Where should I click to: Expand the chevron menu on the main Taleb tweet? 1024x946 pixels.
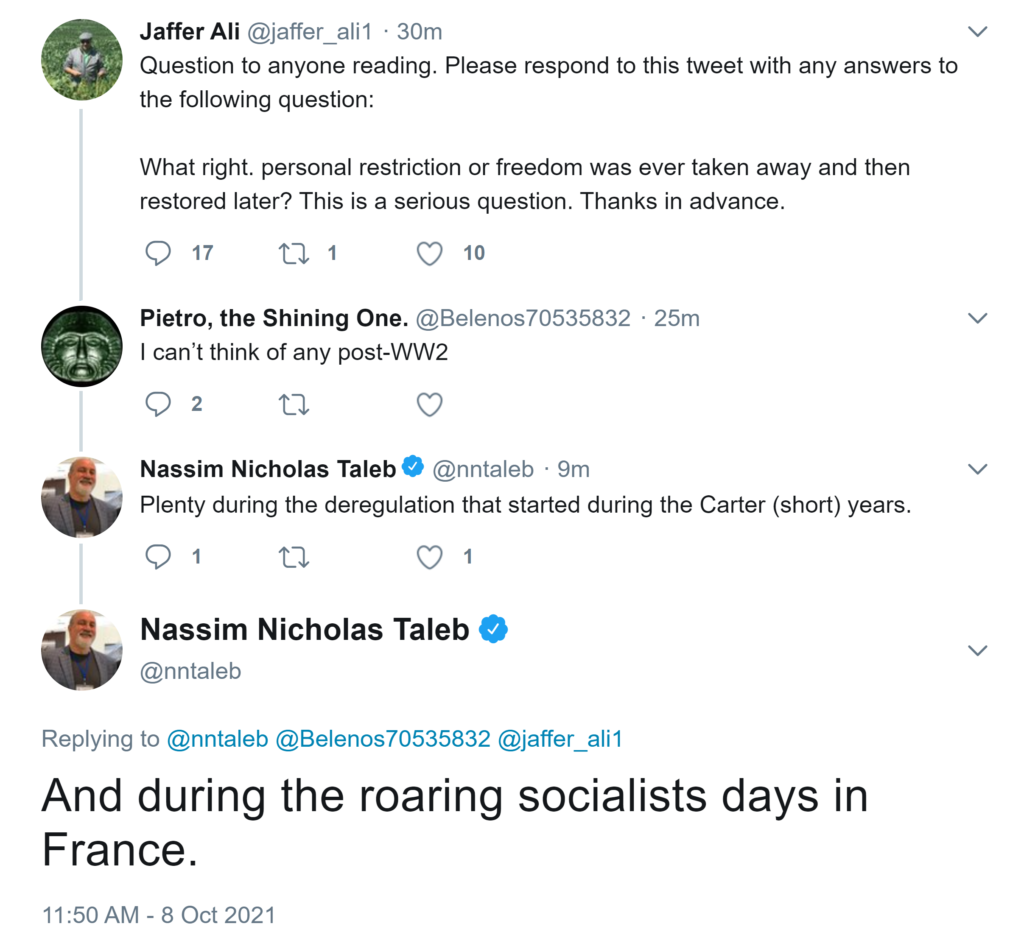click(978, 651)
